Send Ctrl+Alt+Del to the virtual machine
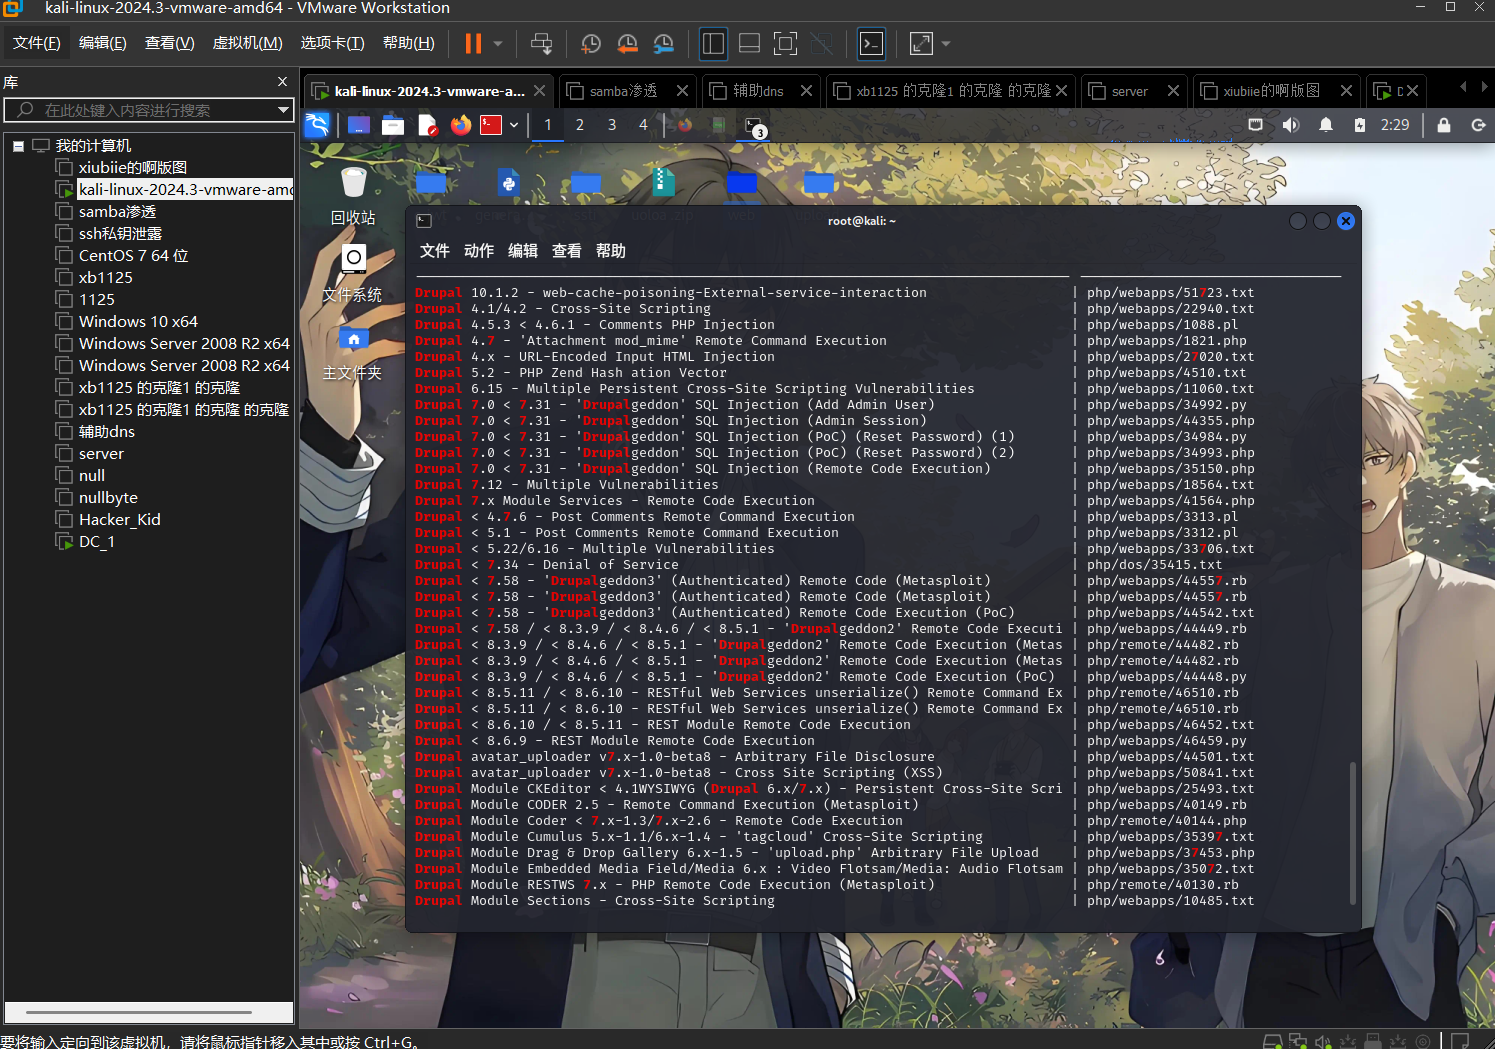This screenshot has width=1495, height=1049. pos(541,43)
